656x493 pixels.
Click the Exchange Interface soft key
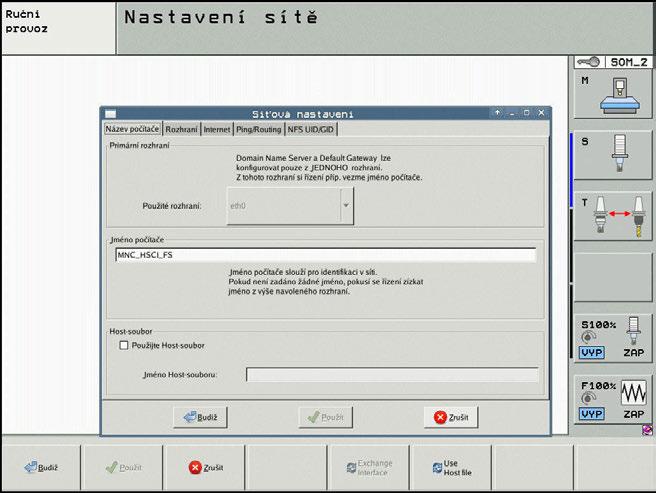[369, 467]
